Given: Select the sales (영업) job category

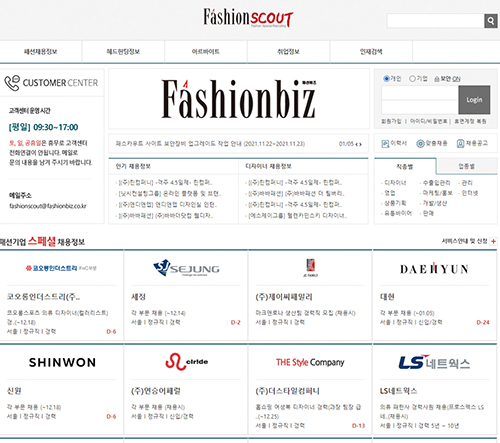Looking at the screenshot, I should (x=390, y=193).
